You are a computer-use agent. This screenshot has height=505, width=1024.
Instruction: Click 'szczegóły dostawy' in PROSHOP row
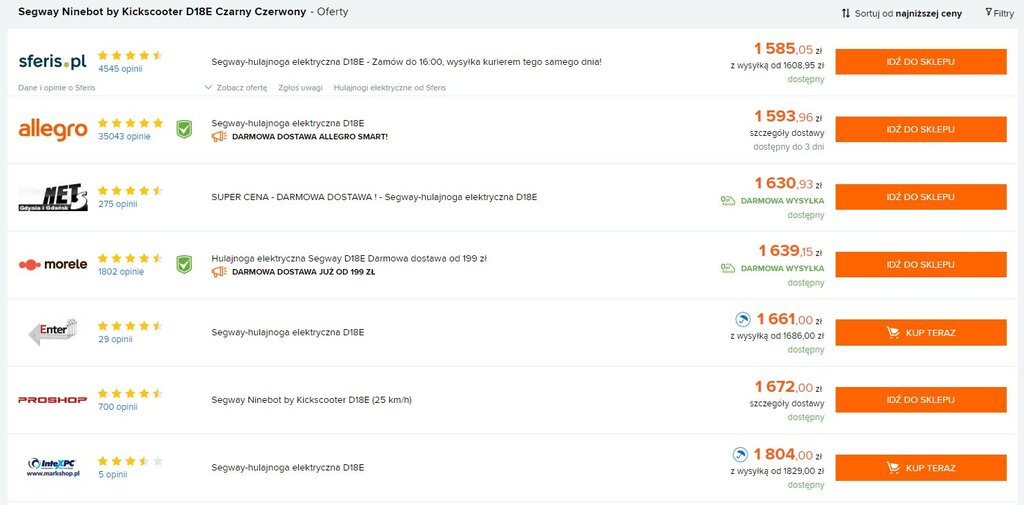[x=787, y=404]
